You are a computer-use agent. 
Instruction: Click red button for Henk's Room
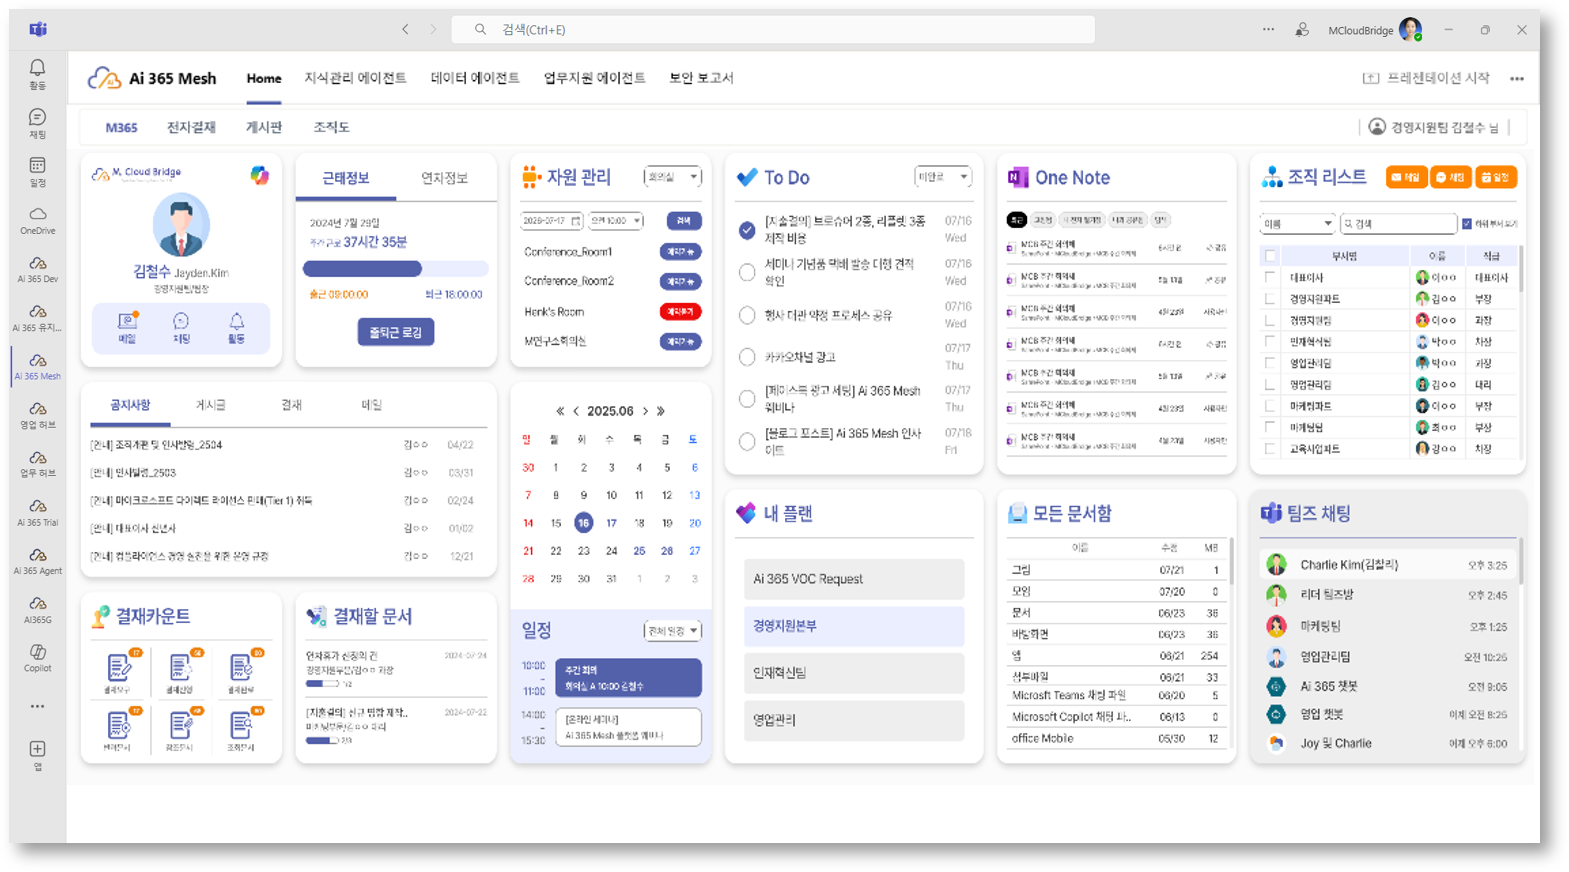coord(680,312)
